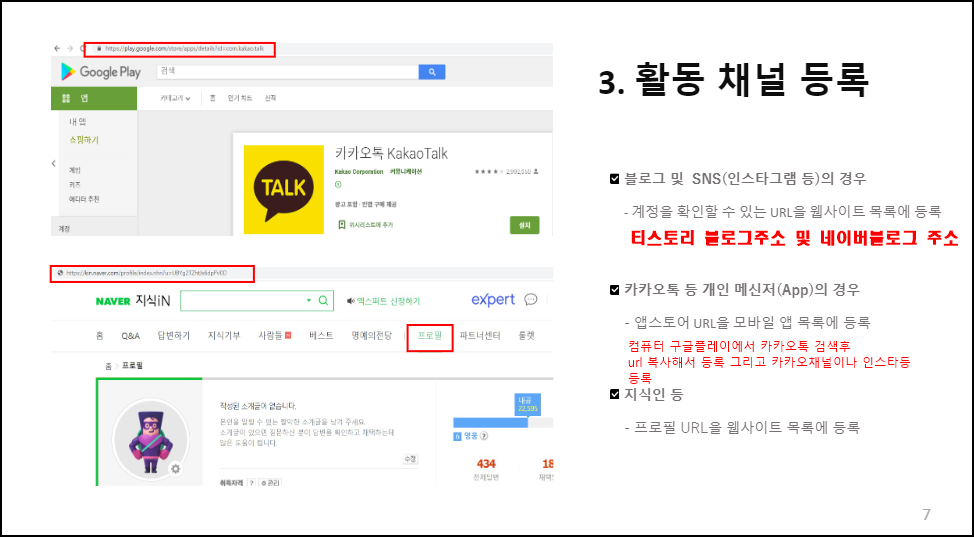
Task: Click the 수정 edit button
Action: coord(410,459)
